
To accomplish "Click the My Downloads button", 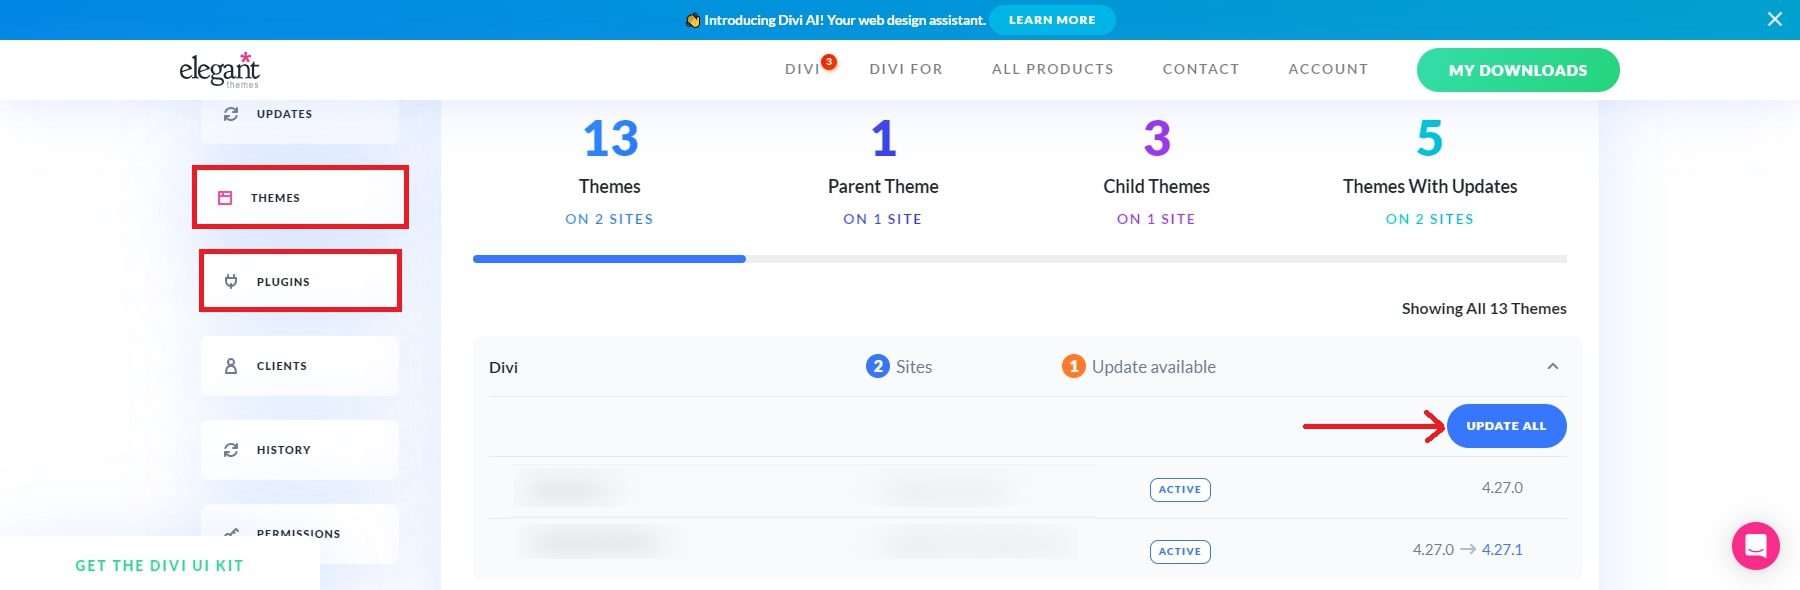I will pos(1517,70).
